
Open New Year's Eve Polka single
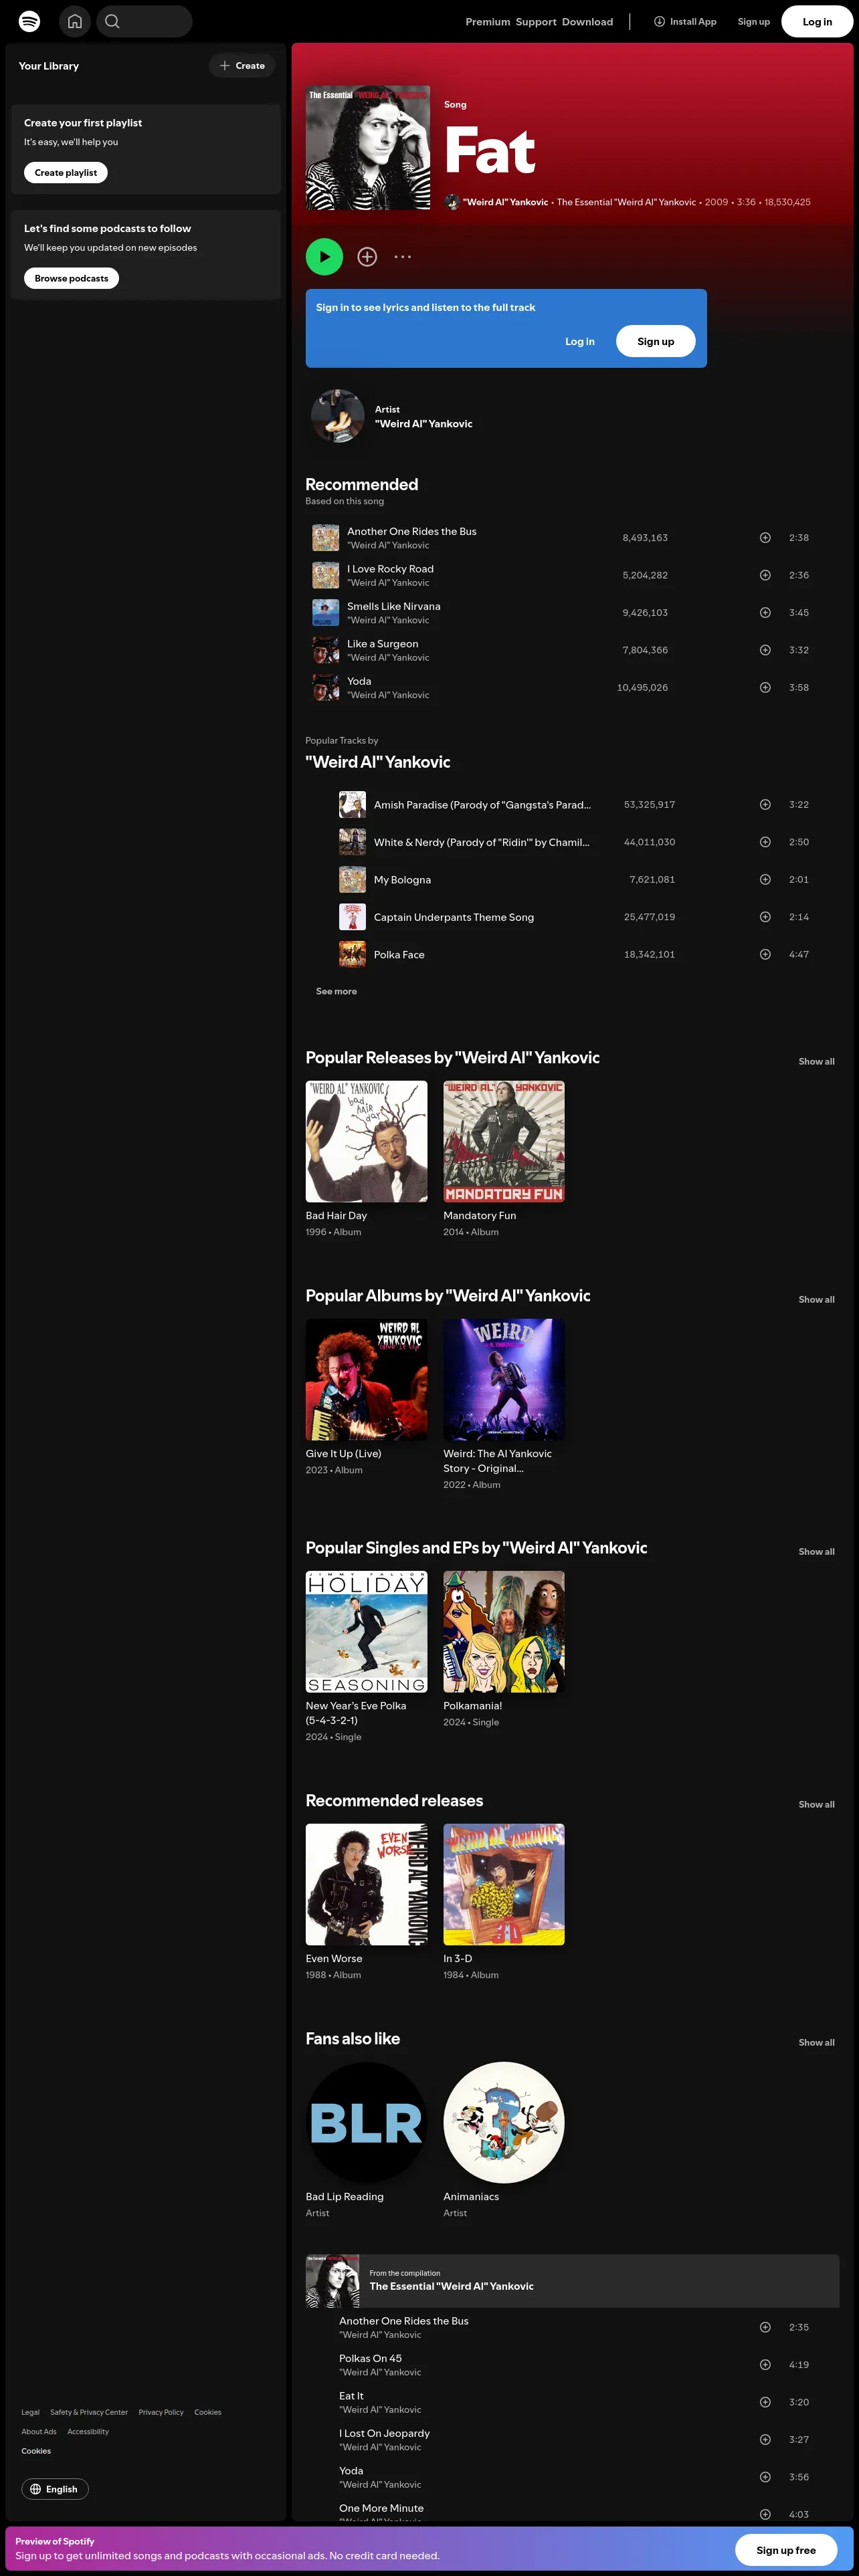pos(366,1631)
